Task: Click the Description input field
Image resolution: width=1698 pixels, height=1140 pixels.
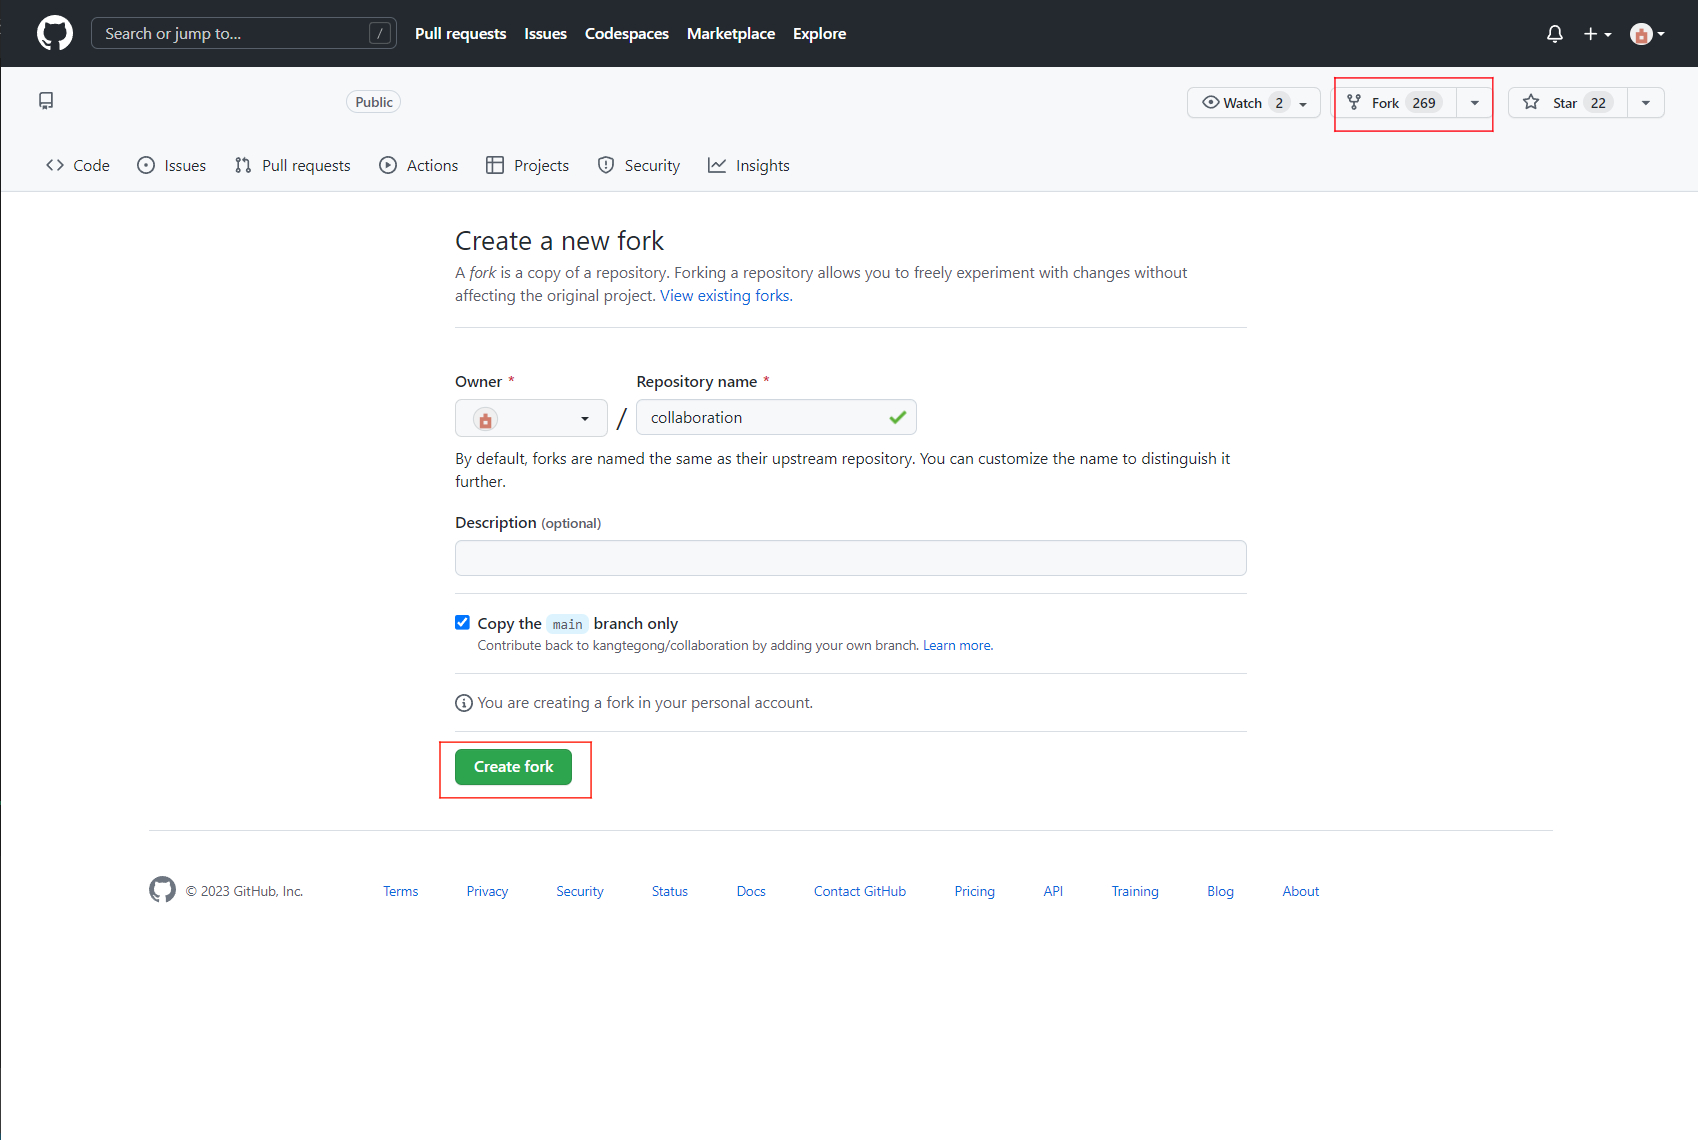Action: (x=851, y=558)
